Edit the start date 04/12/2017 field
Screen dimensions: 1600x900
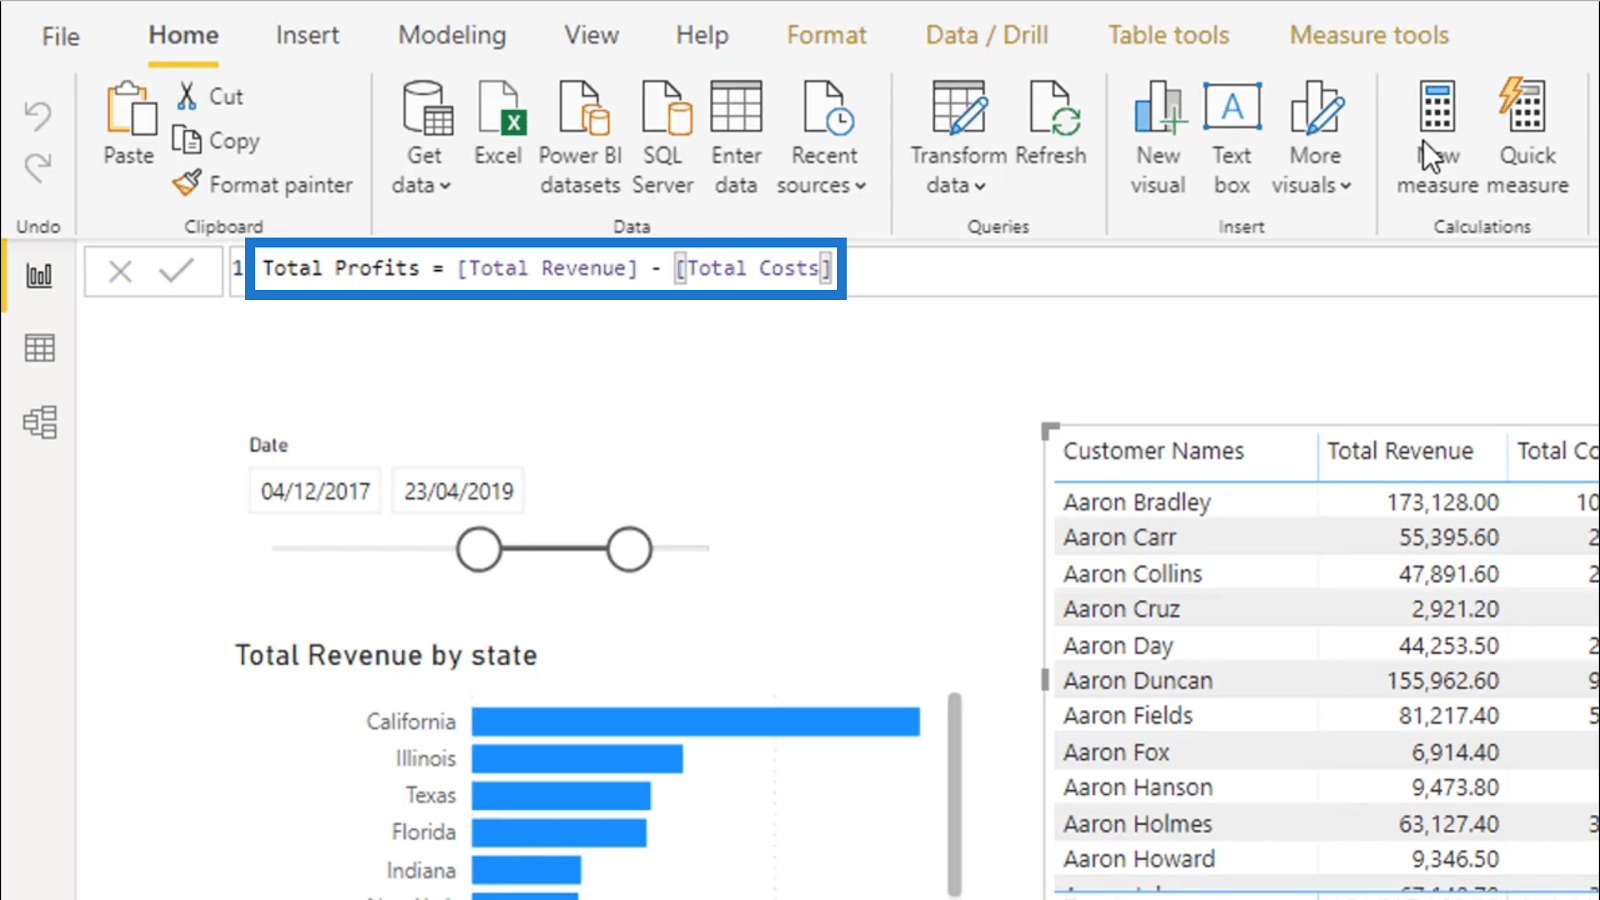coord(315,491)
